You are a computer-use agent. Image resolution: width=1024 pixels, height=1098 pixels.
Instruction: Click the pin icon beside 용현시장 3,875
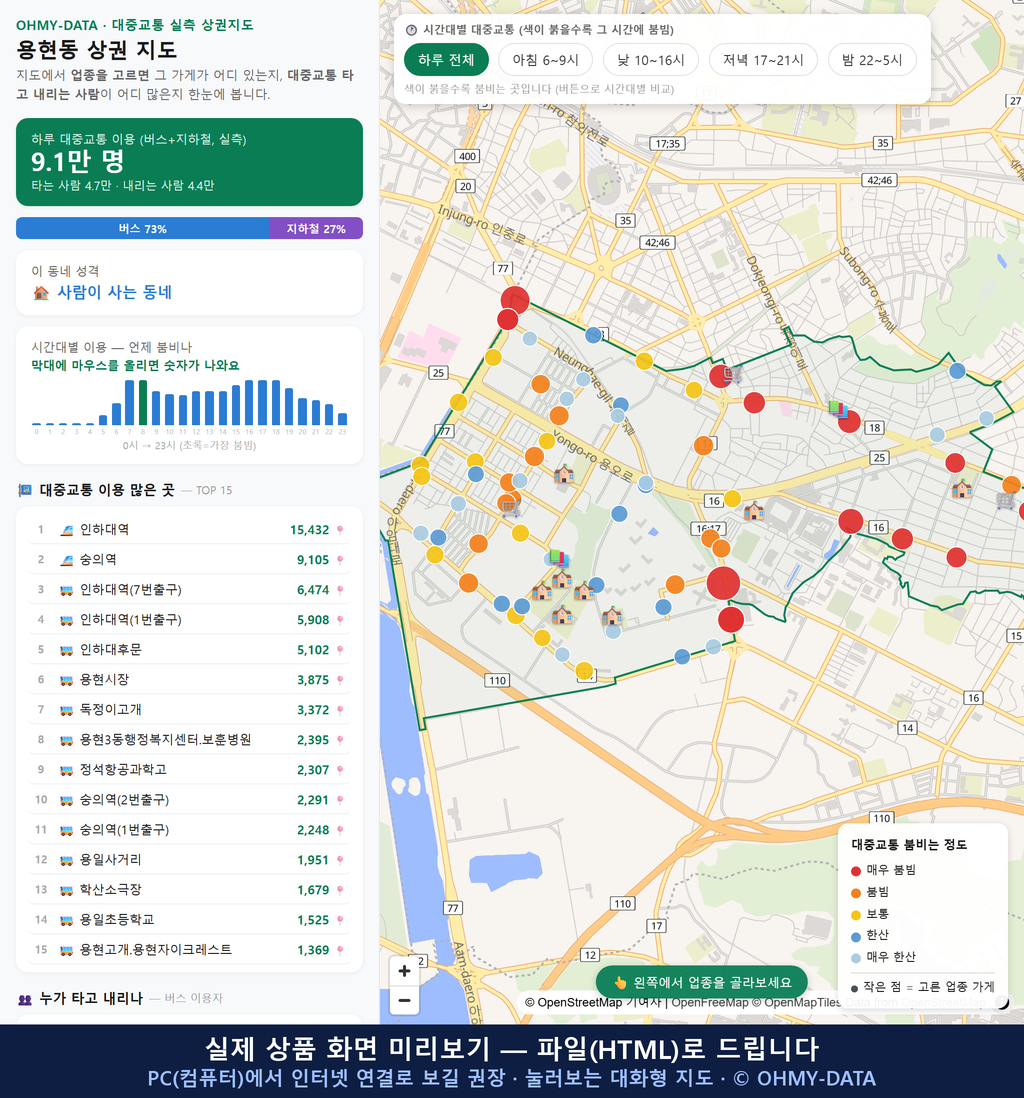(340, 680)
